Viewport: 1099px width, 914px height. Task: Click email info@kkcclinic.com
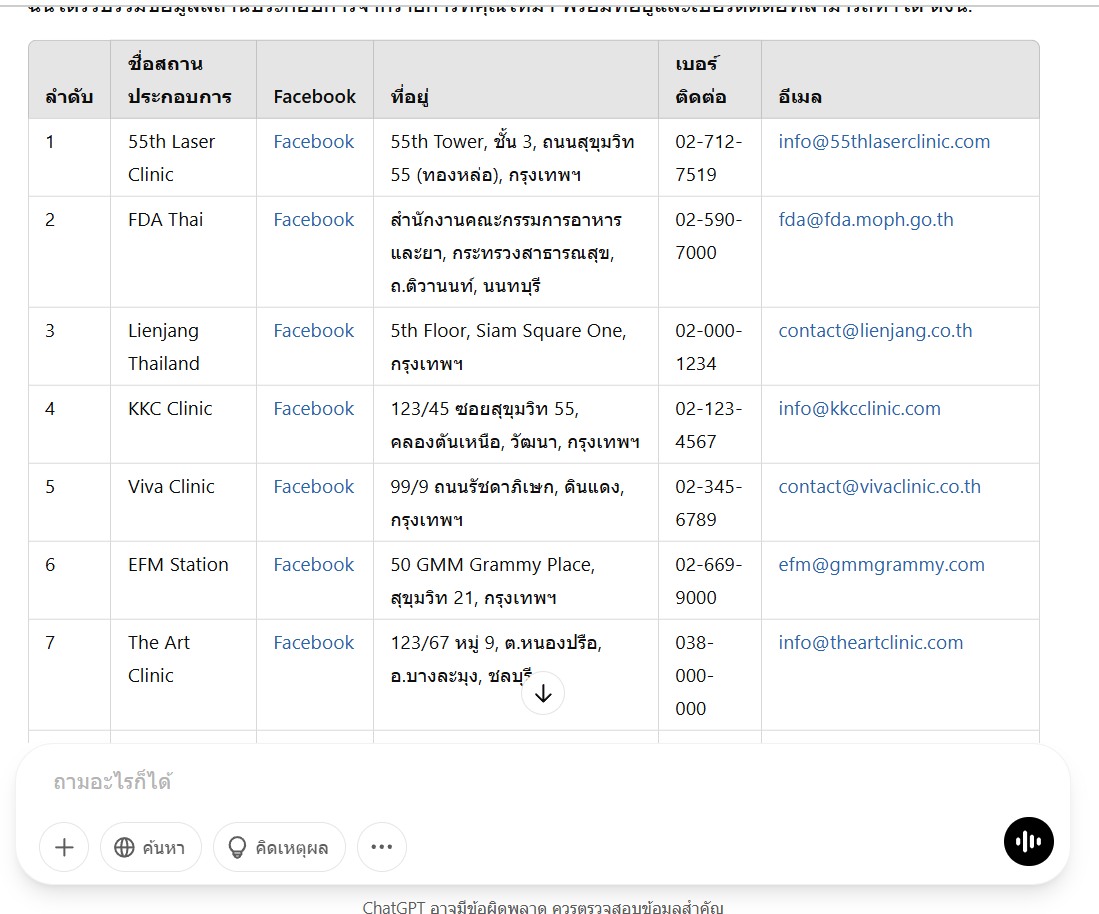click(x=859, y=409)
